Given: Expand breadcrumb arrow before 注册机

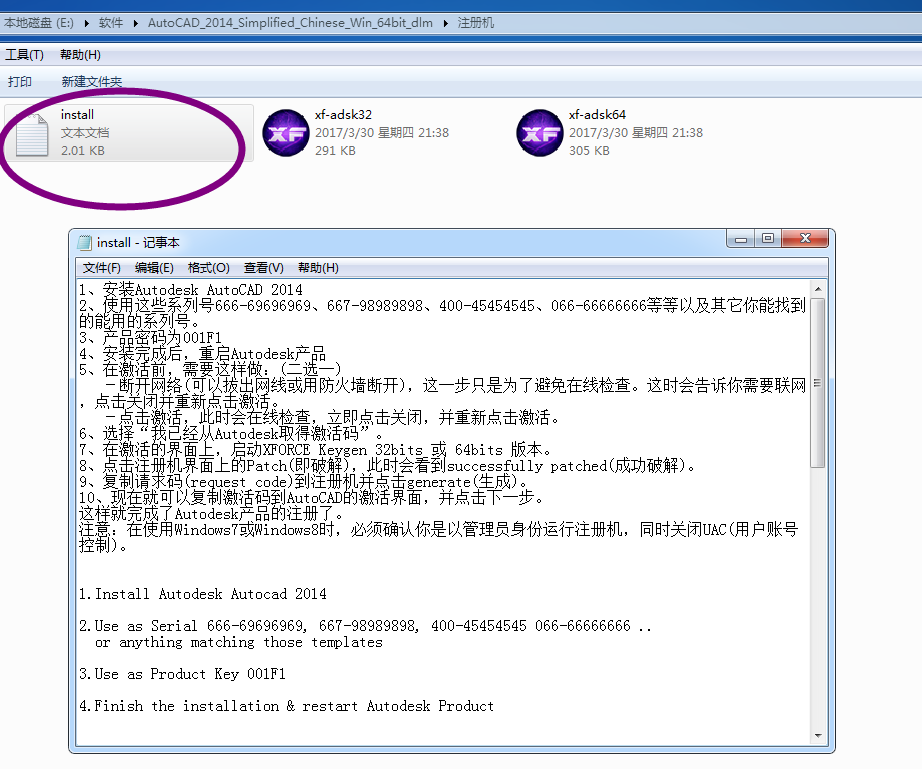Looking at the screenshot, I should click(445, 24).
